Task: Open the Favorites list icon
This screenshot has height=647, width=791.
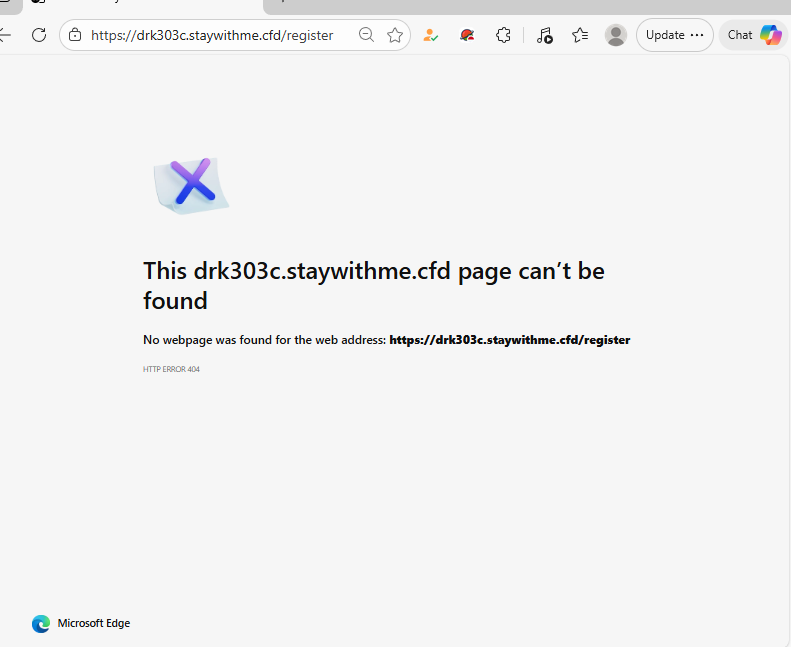Action: point(580,35)
